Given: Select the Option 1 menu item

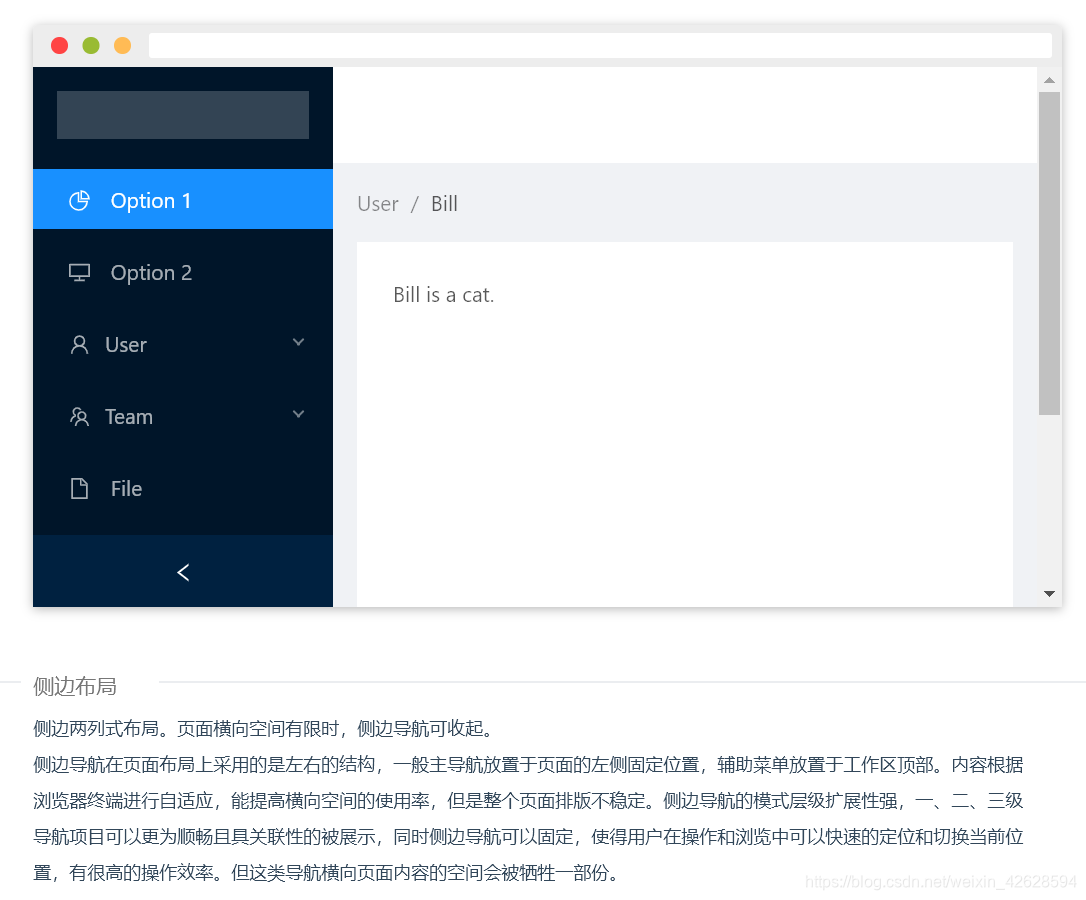Looking at the screenshot, I should tap(183, 200).
